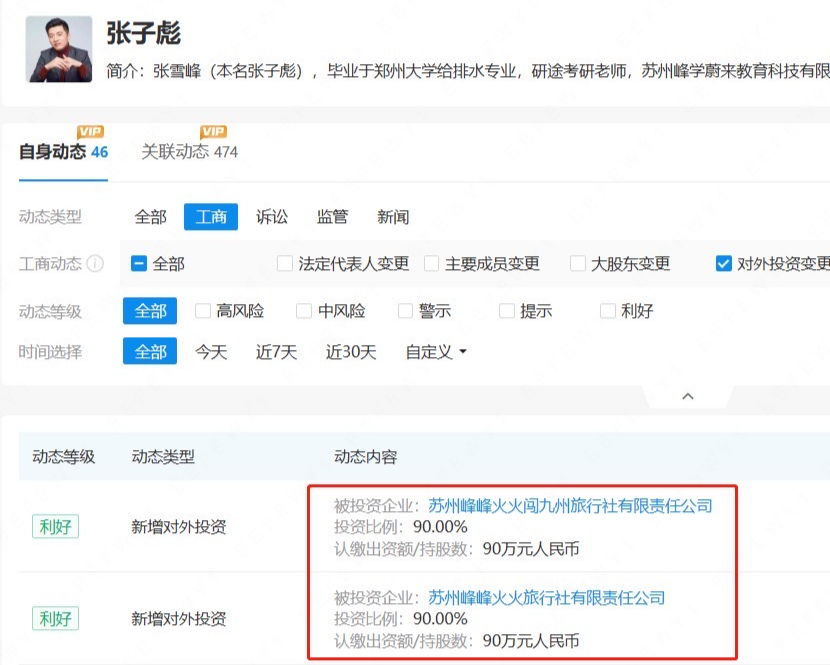This screenshot has height=665, width=830.
Task: Collapse the filter panel with the chevron
Action: 687,396
